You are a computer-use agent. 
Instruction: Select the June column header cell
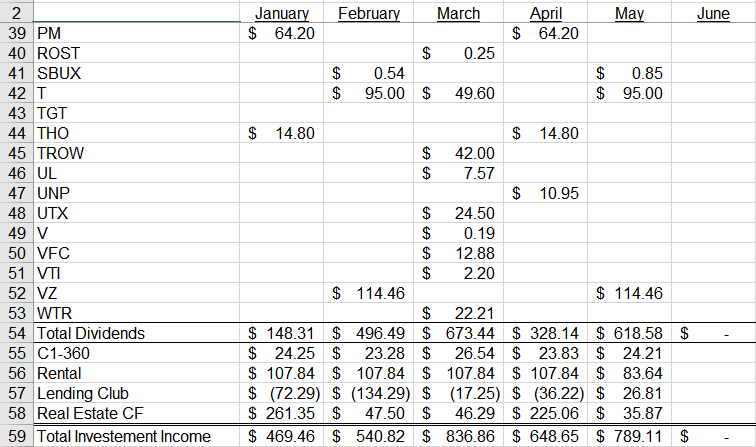[713, 13]
